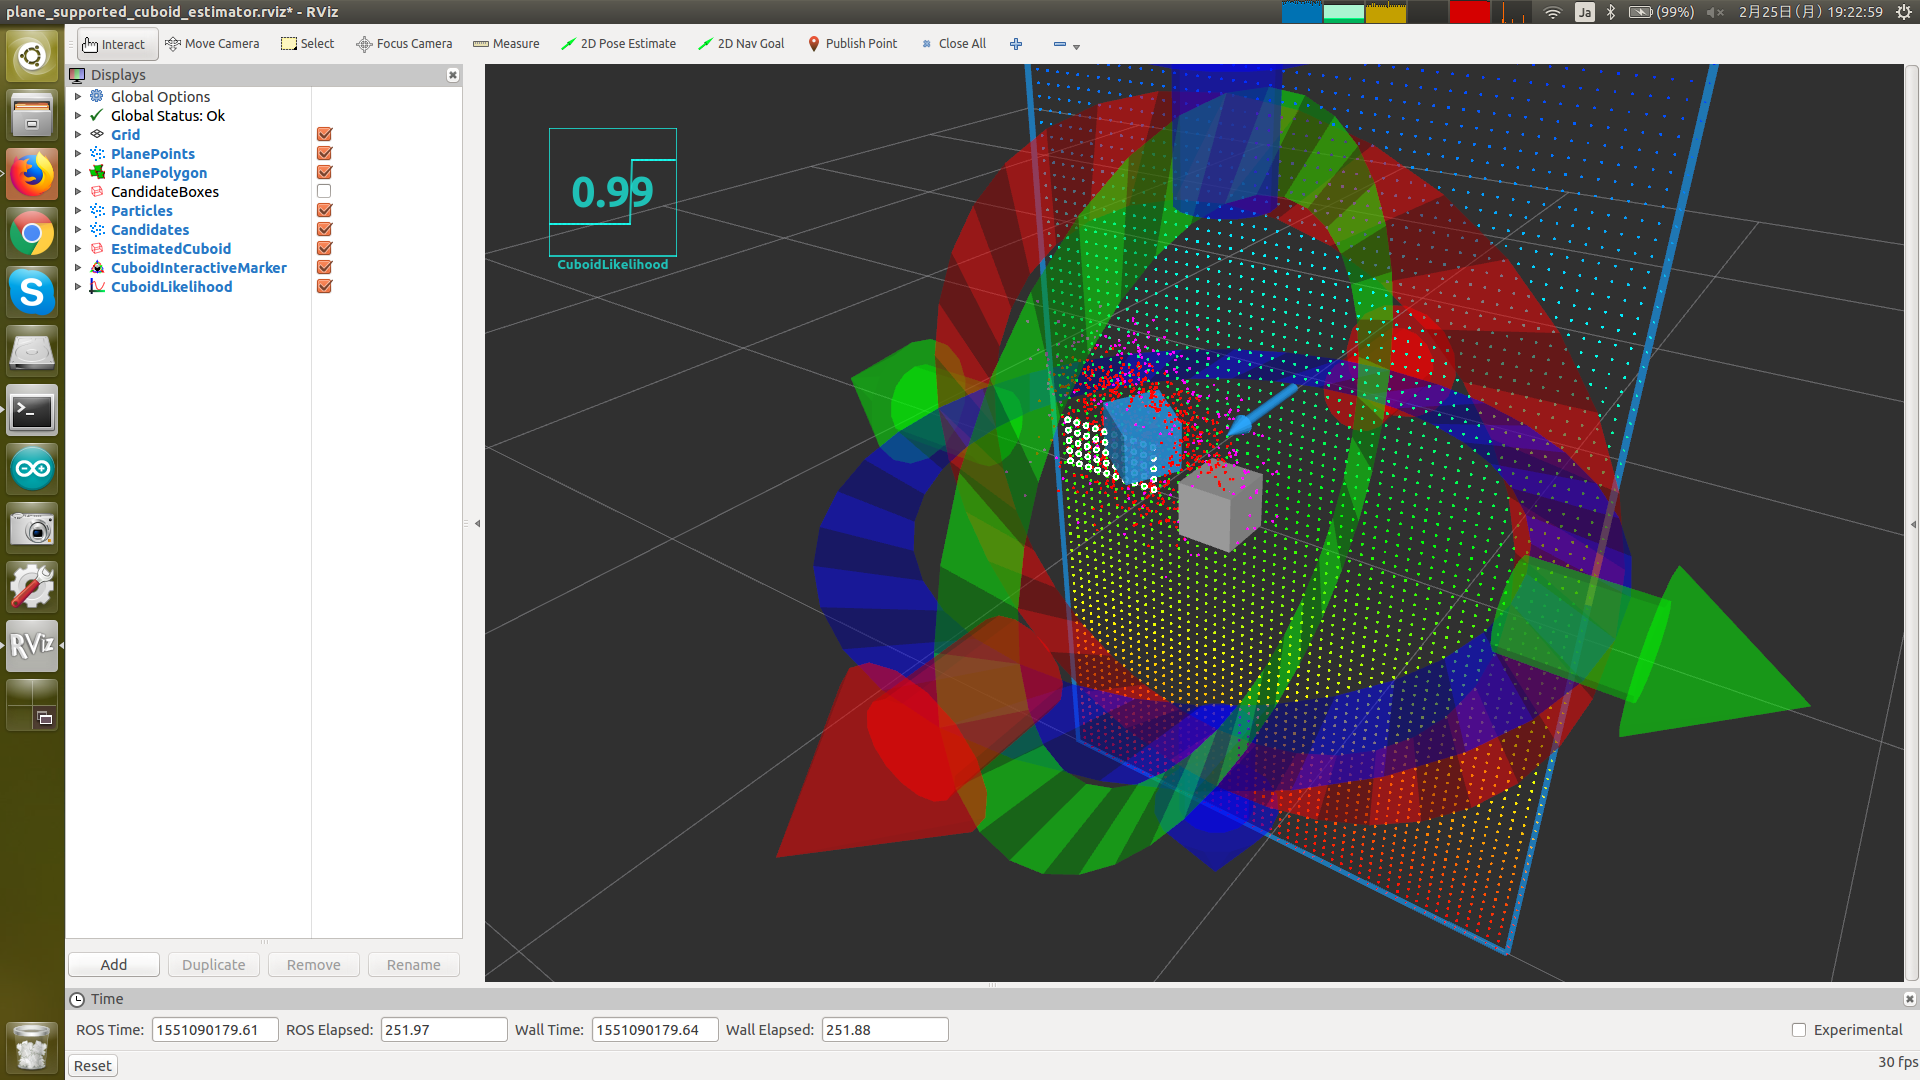
Task: Click the ROS Elapsed field
Action: click(x=444, y=1030)
